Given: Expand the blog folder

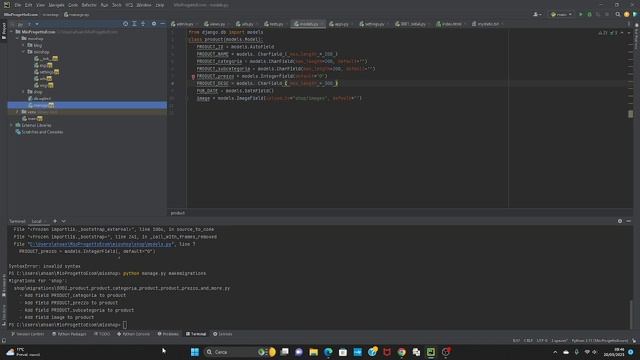Looking at the screenshot, I should [x=24, y=45].
